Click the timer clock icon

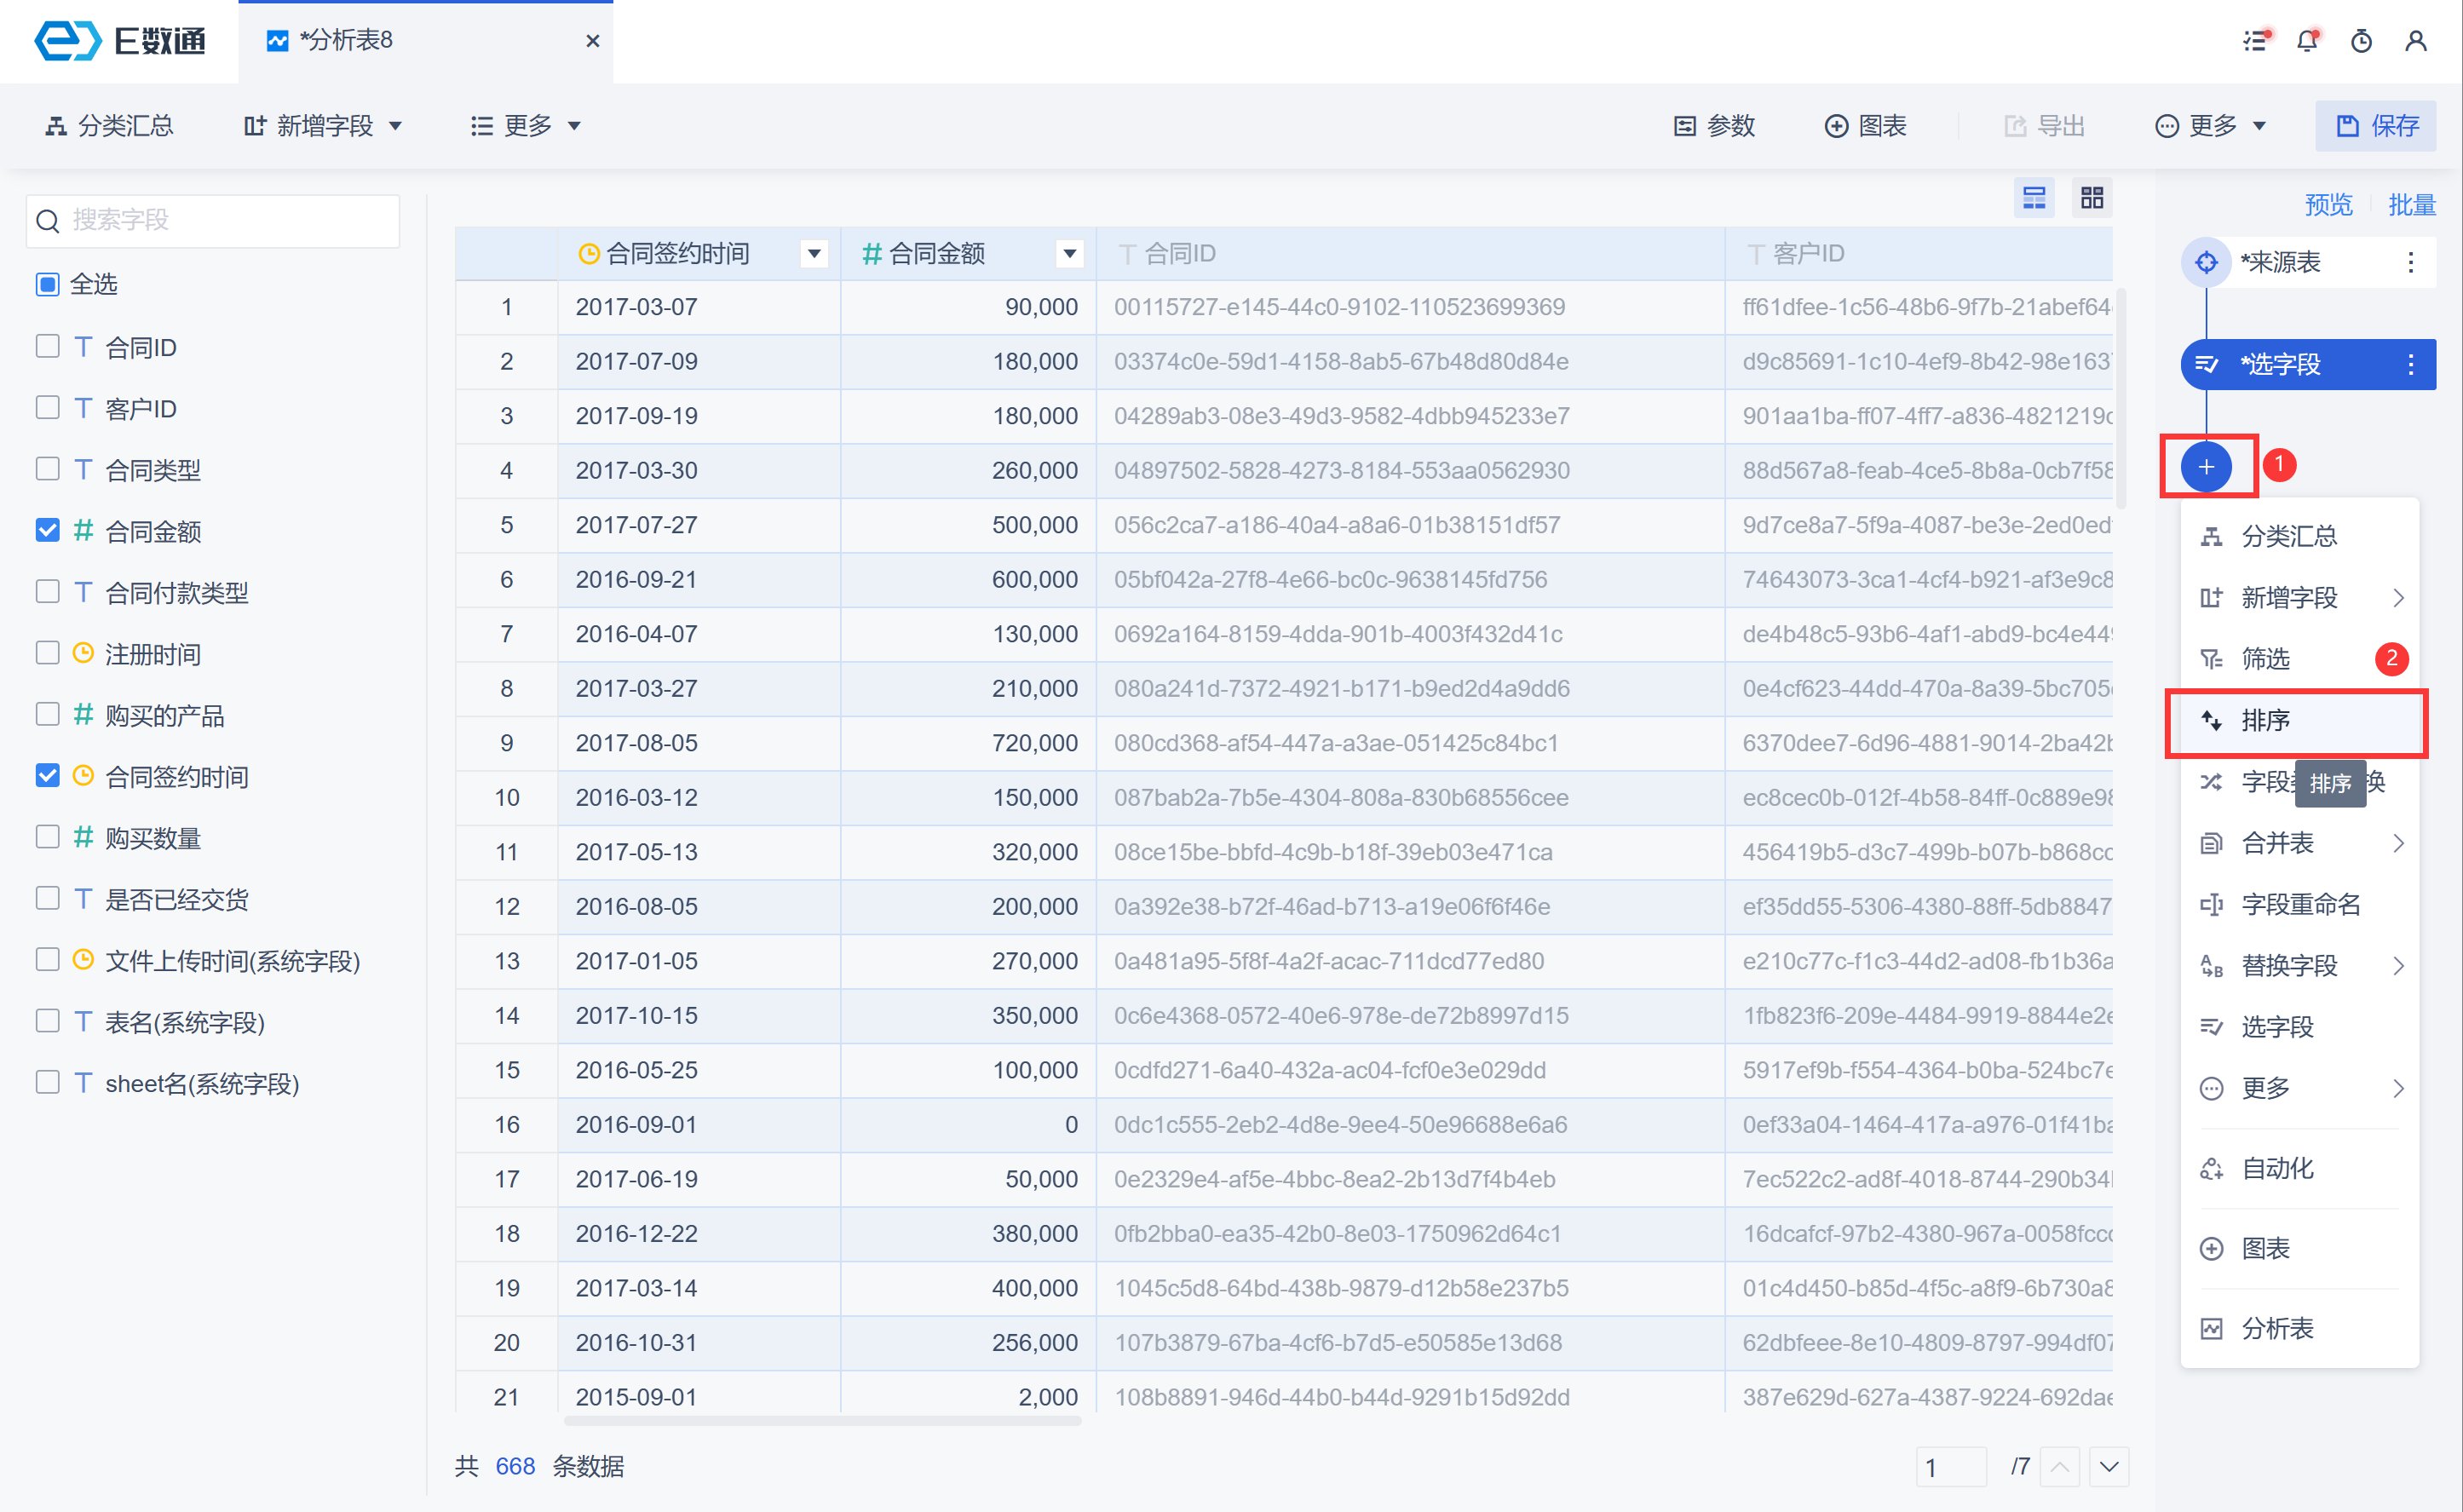(x=2361, y=41)
